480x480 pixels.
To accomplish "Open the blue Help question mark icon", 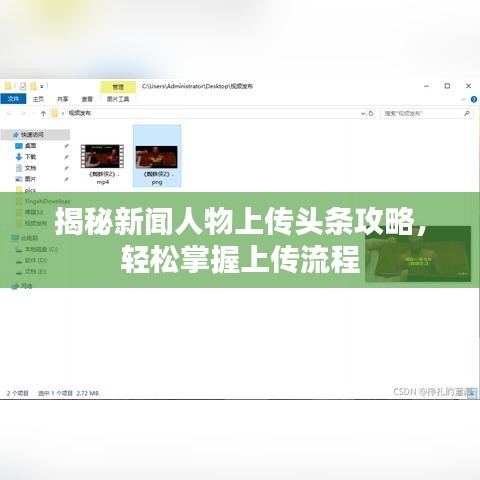I will [473, 99].
